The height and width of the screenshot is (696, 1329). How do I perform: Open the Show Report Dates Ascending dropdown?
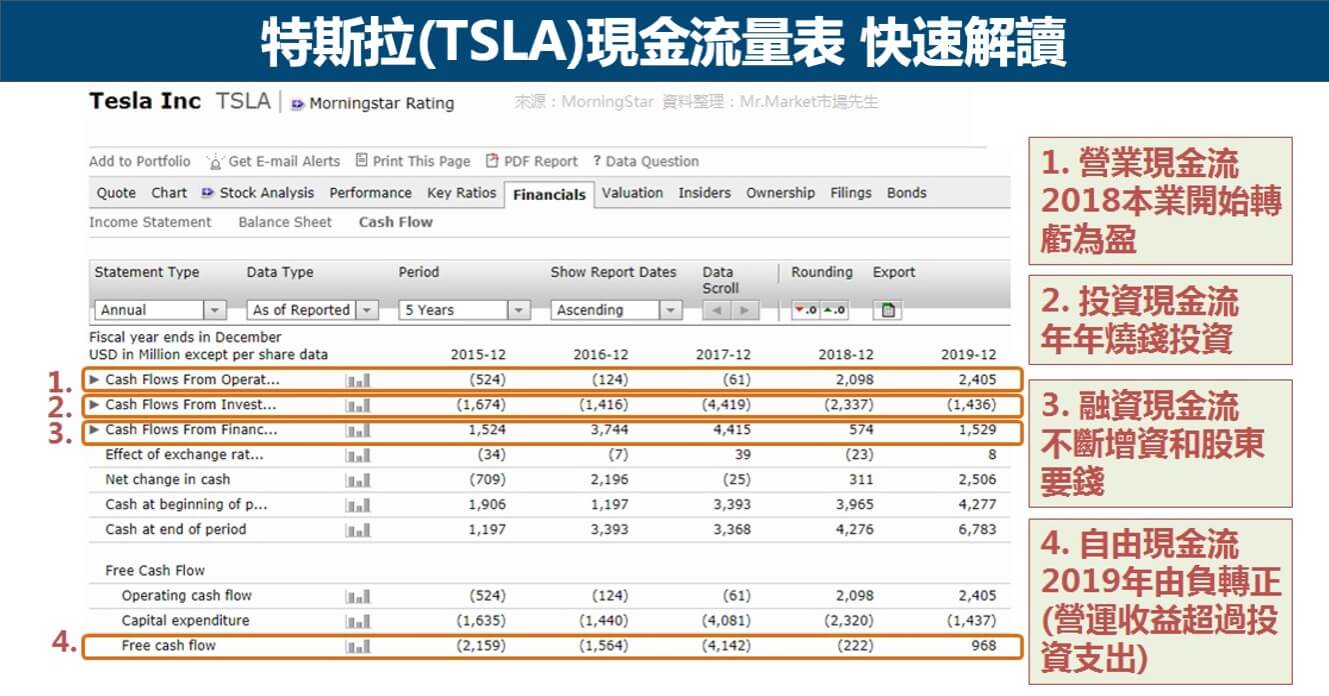616,310
